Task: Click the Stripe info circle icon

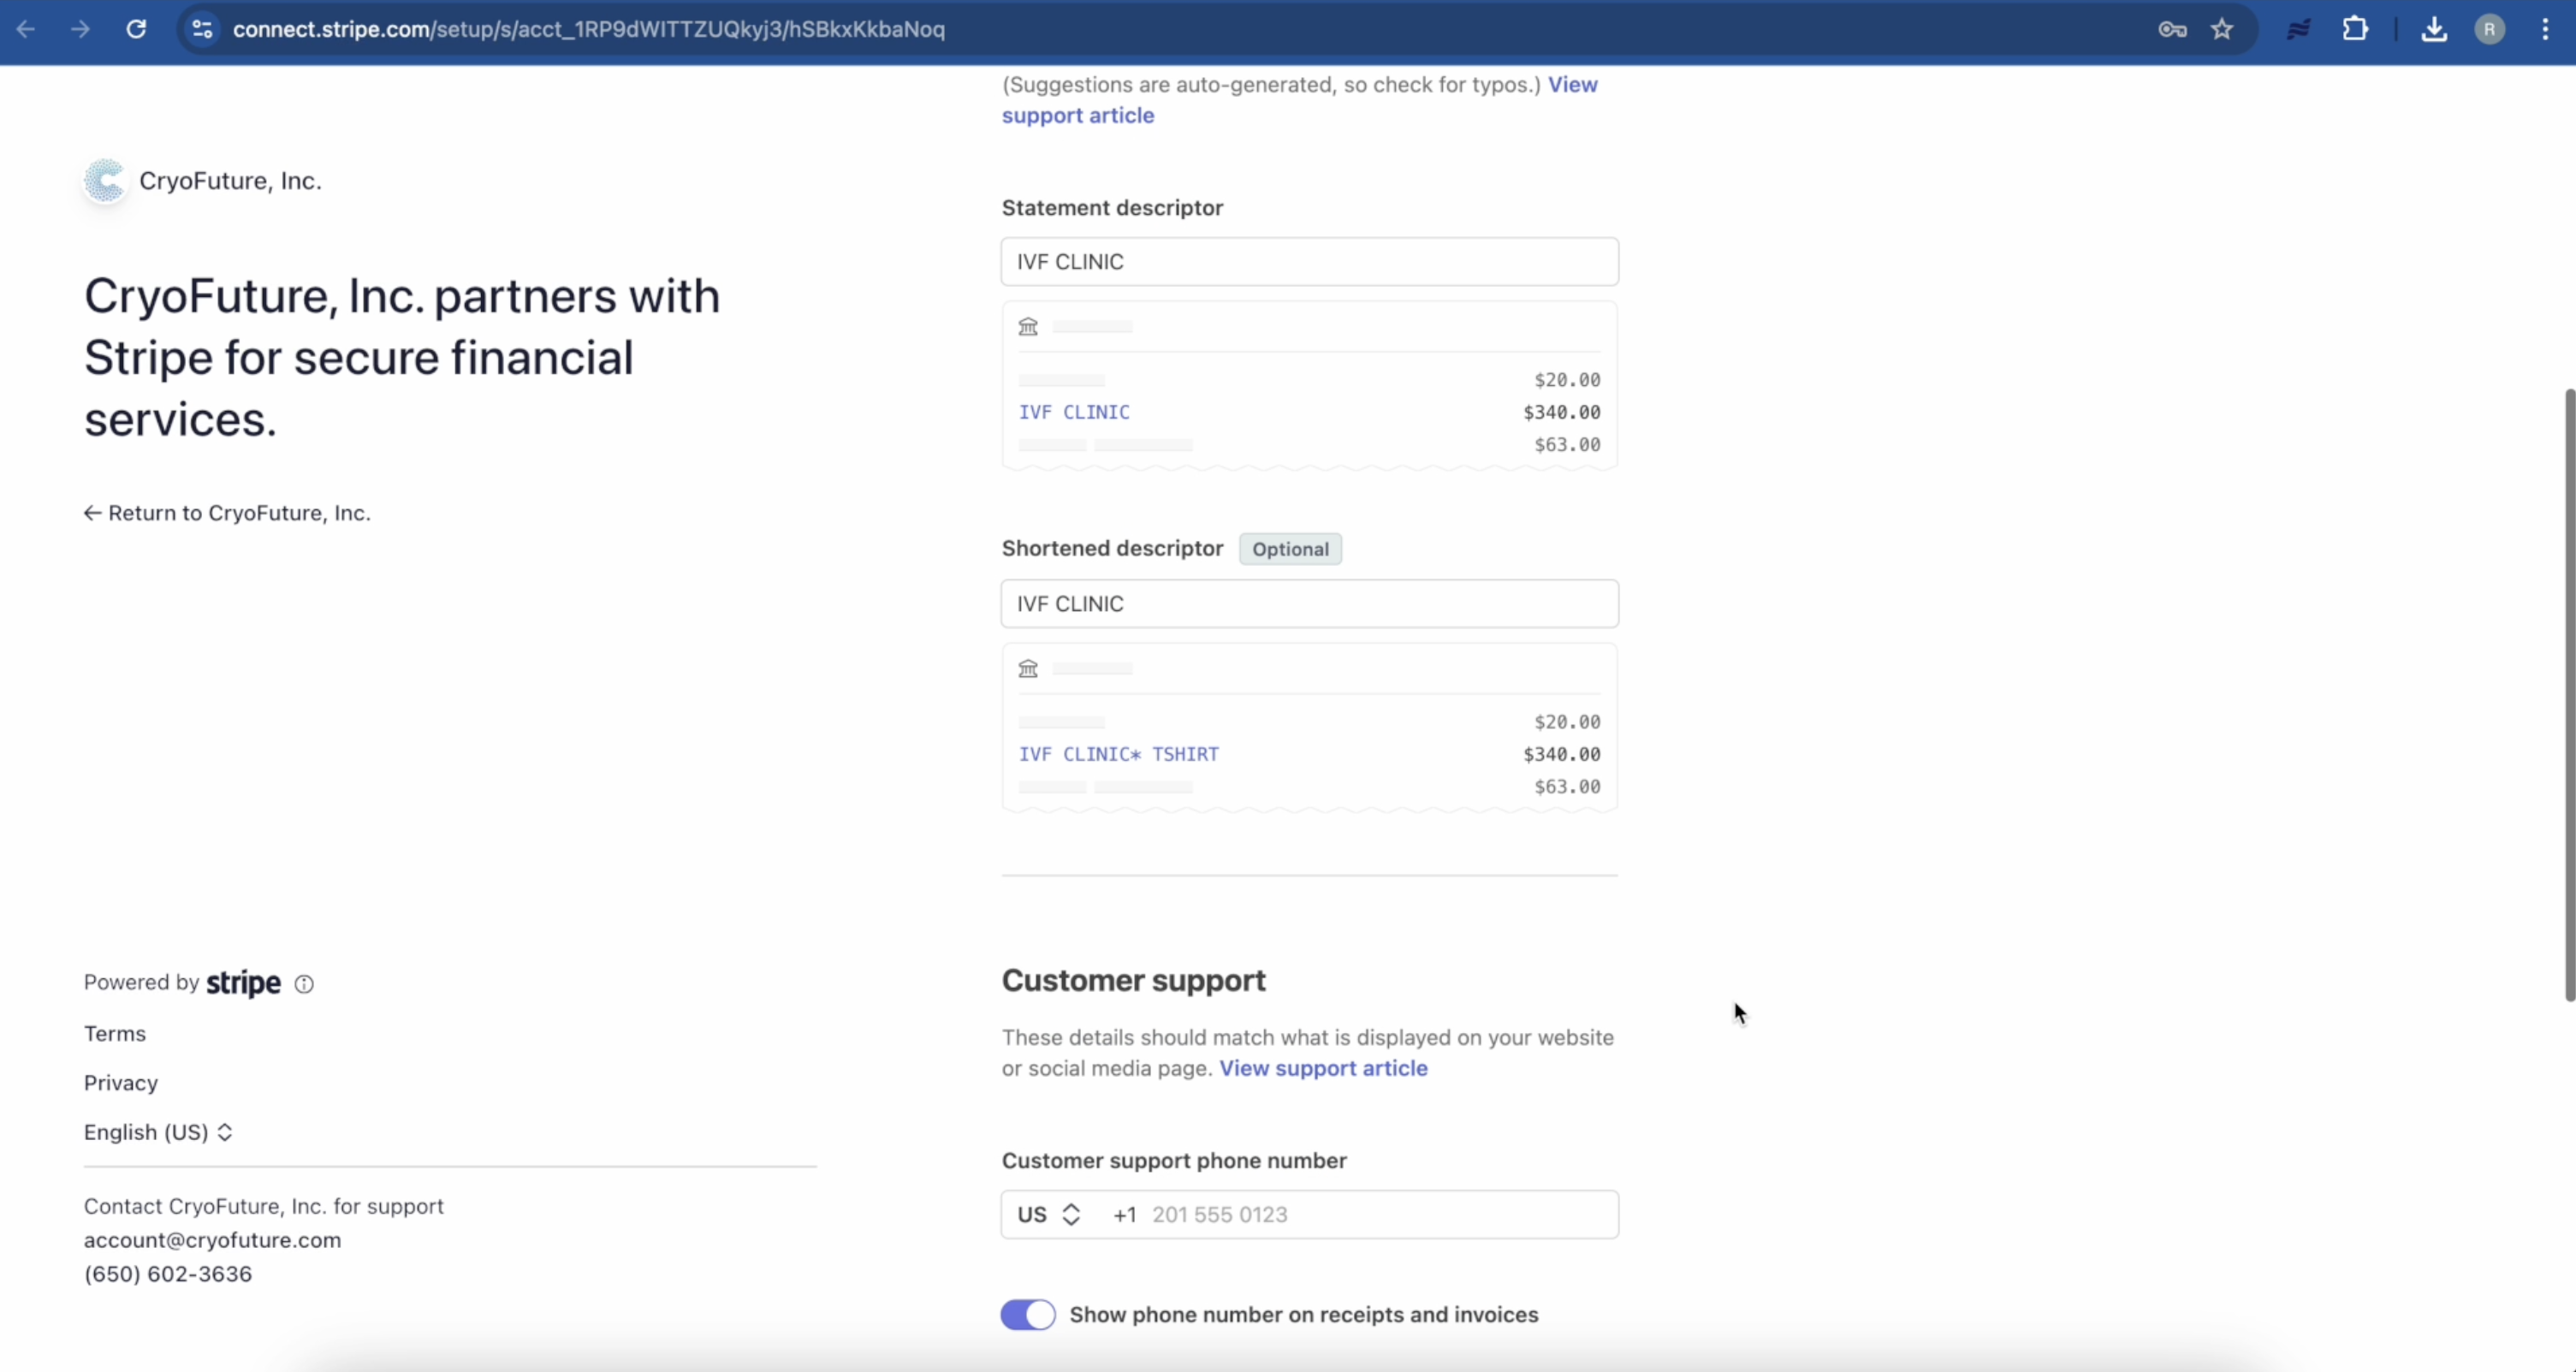Action: click(304, 984)
